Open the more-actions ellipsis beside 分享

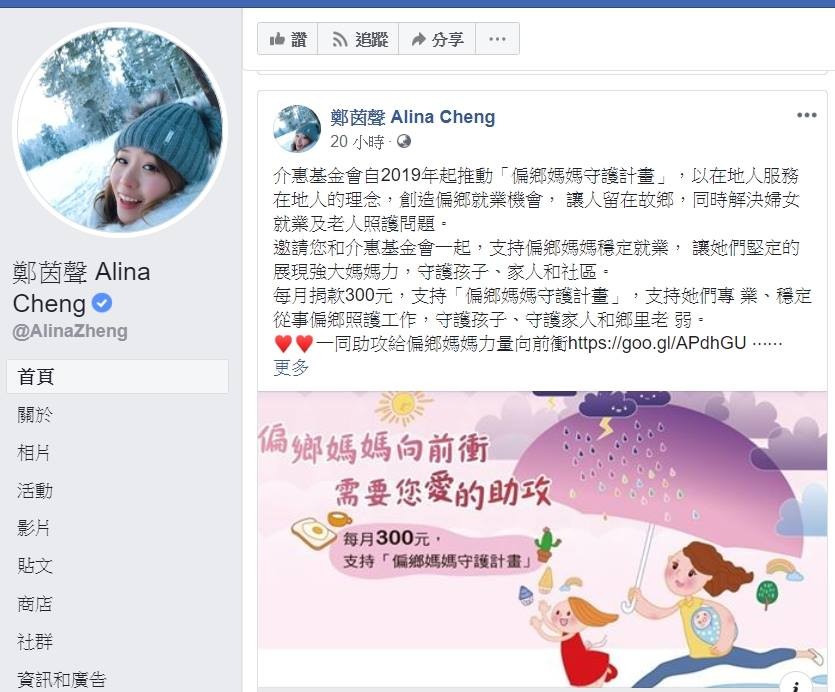[x=497, y=39]
